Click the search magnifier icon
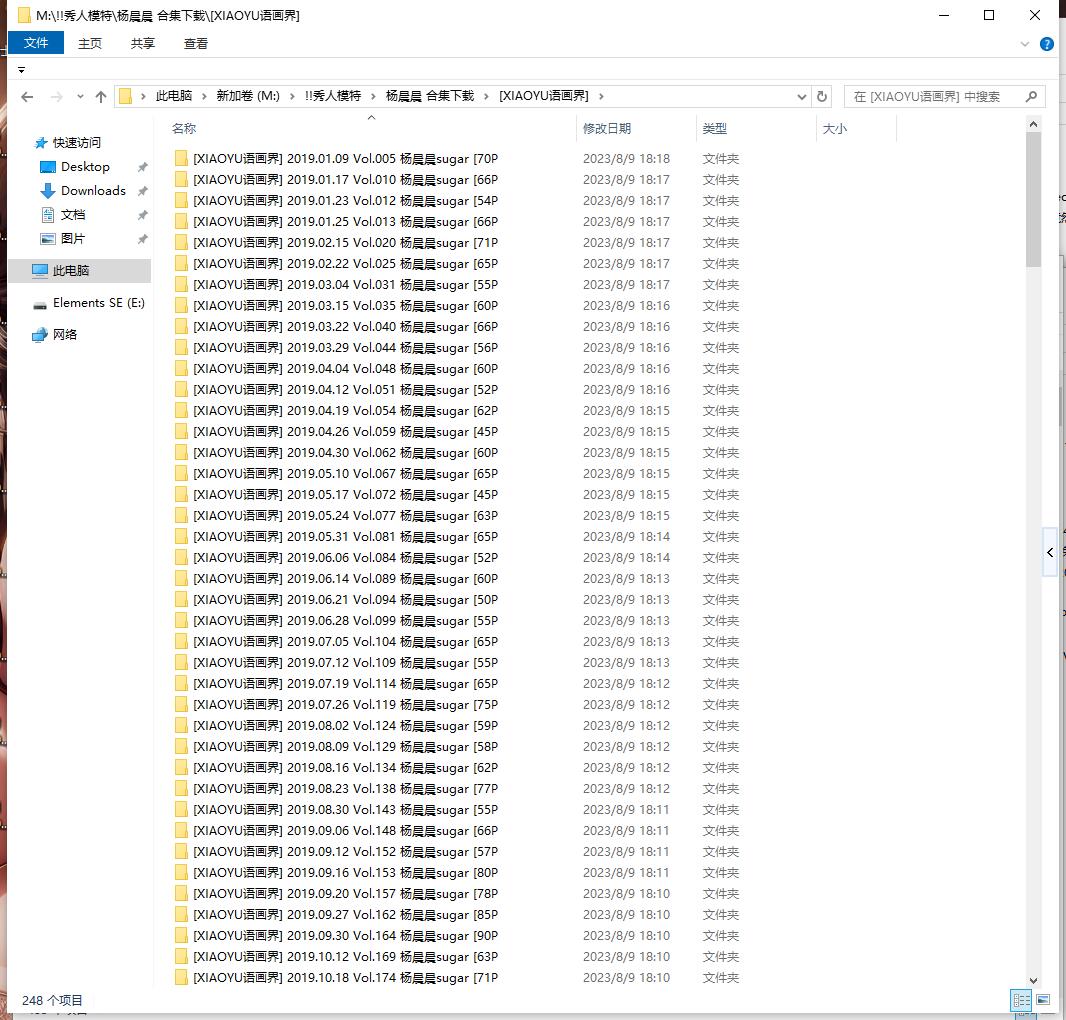Viewport: 1066px width, 1020px height. click(1031, 97)
